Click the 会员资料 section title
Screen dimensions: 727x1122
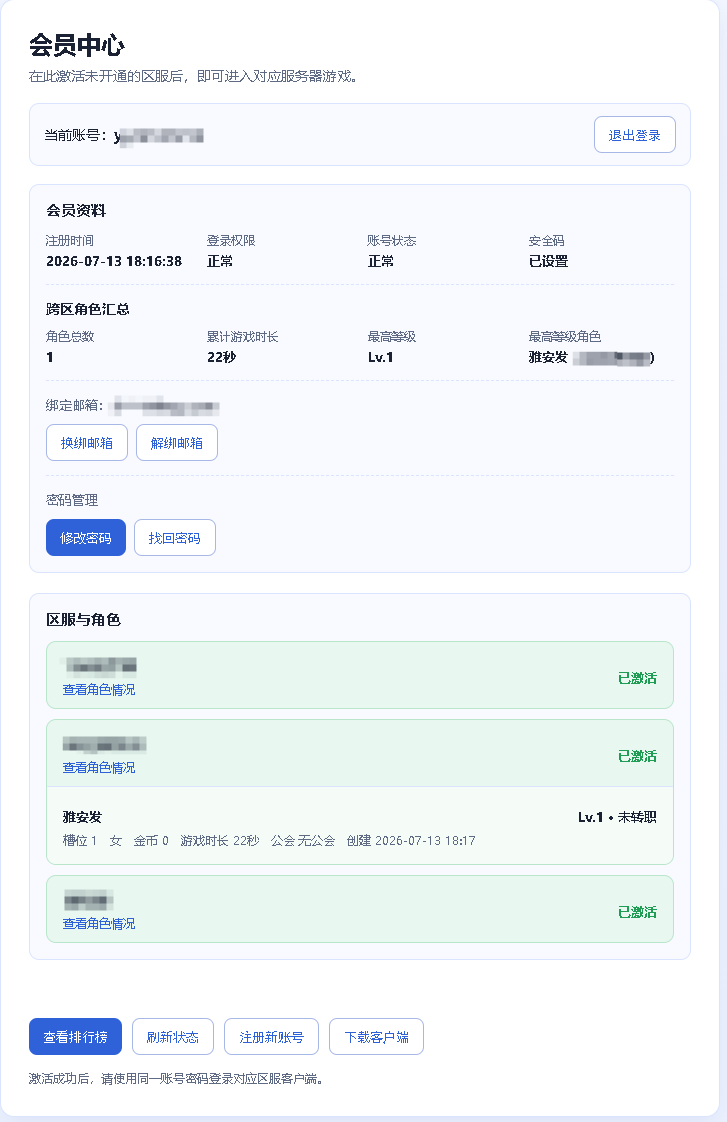click(76, 210)
